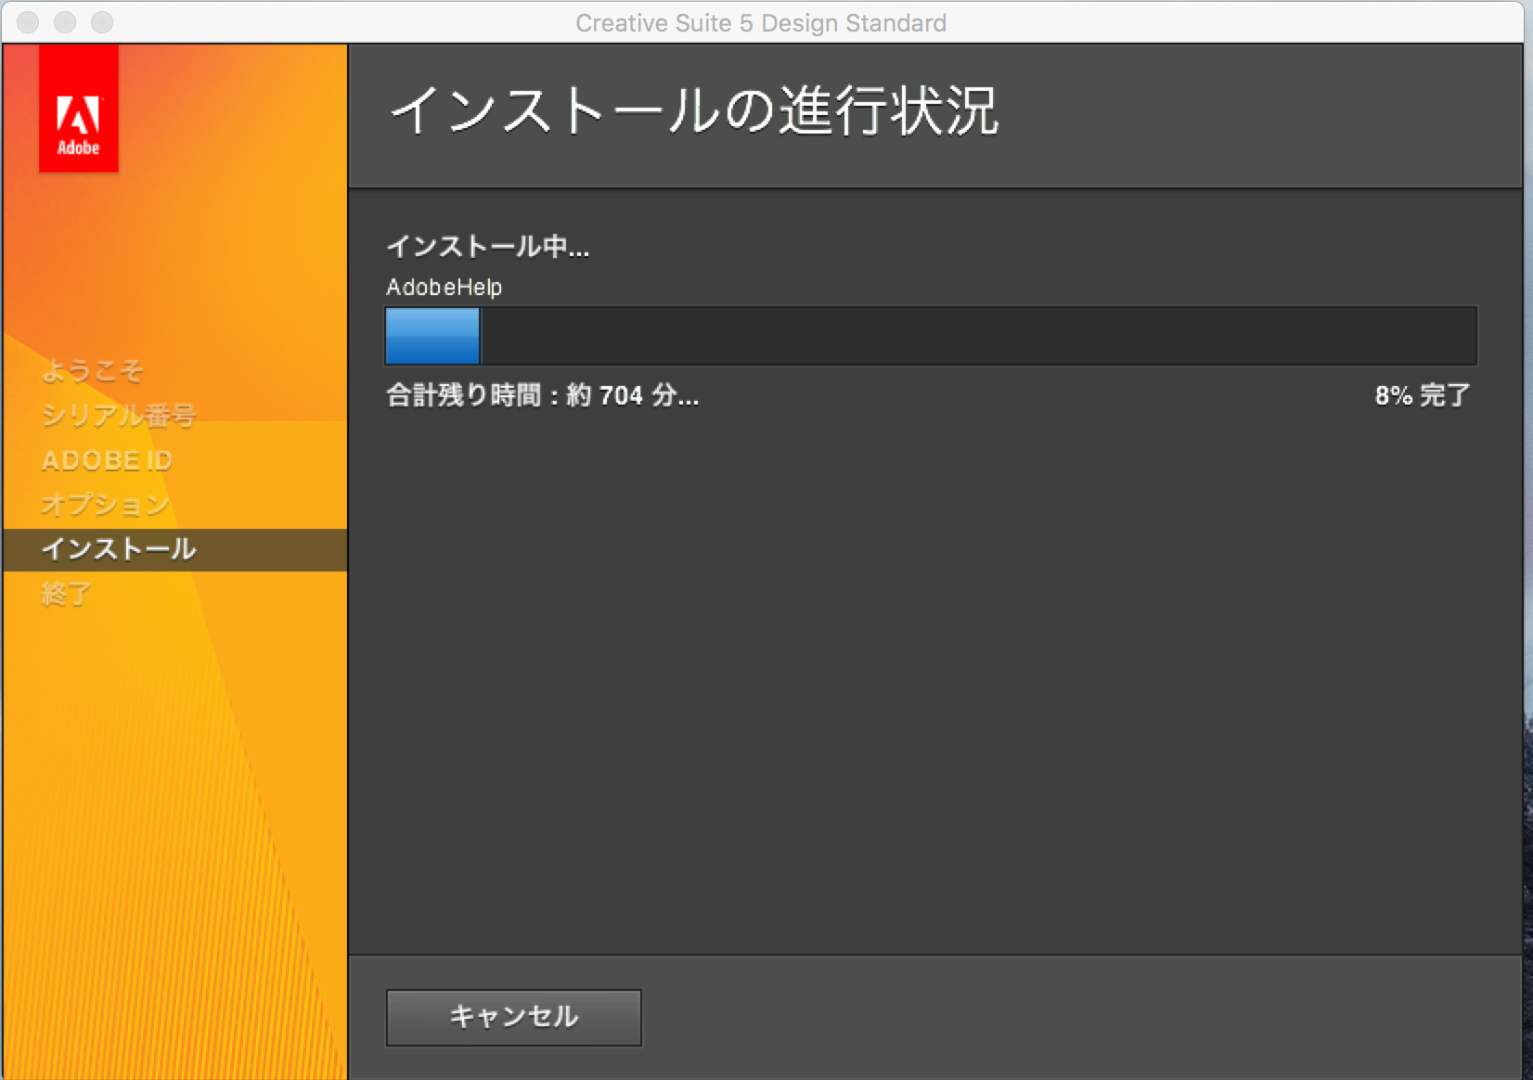Select ADOBE ID step in sidebar
This screenshot has height=1080, width=1533.
tap(107, 461)
